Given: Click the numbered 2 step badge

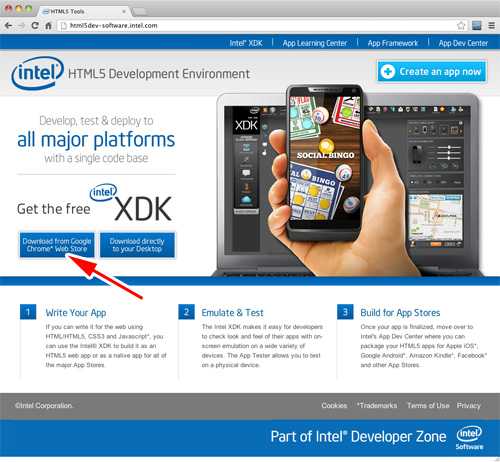Looking at the screenshot, I should [187, 312].
